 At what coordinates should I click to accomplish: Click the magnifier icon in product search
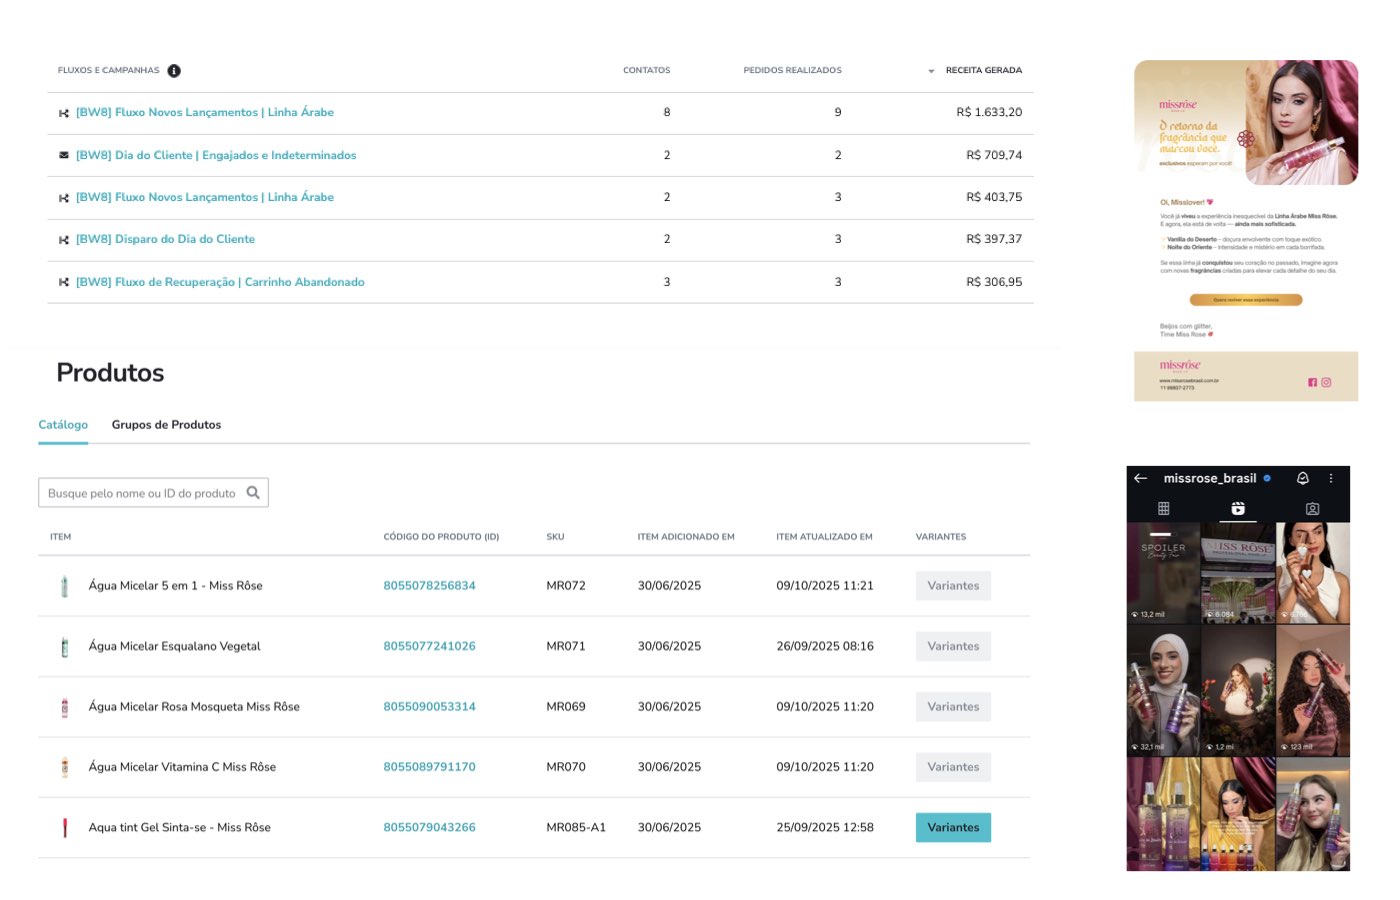(253, 492)
